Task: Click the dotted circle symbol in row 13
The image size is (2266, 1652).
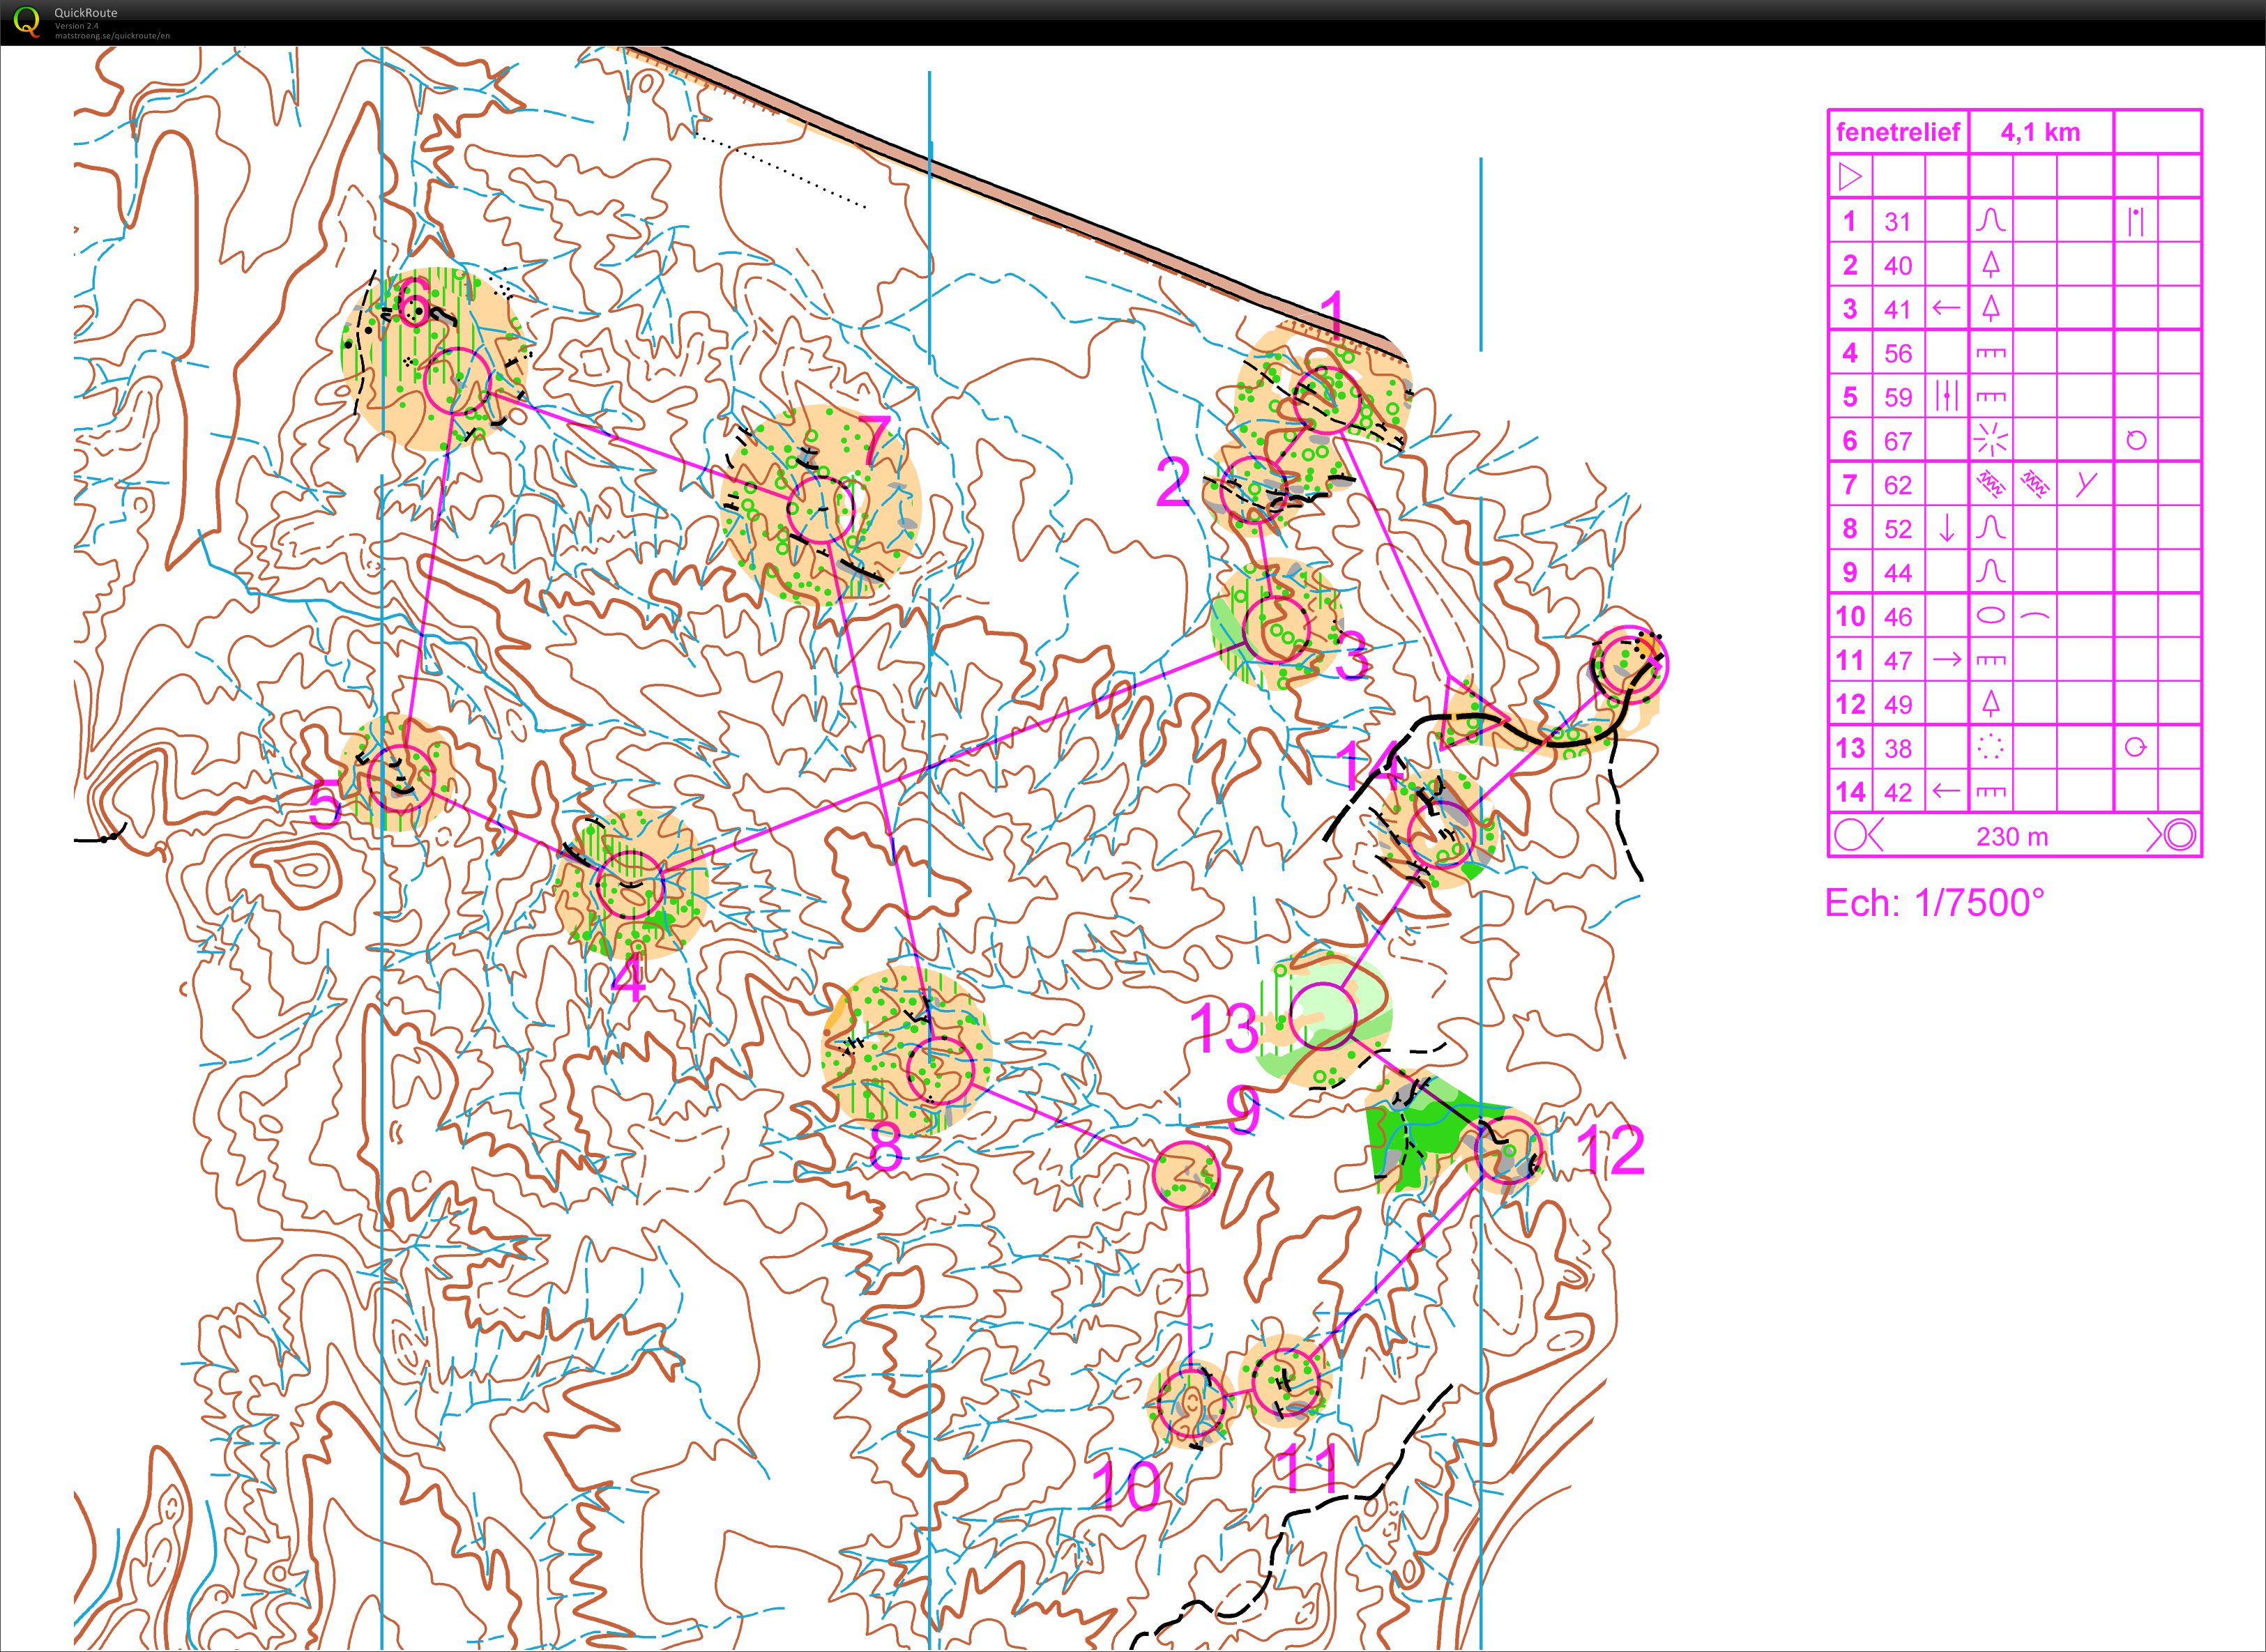Action: click(1991, 747)
